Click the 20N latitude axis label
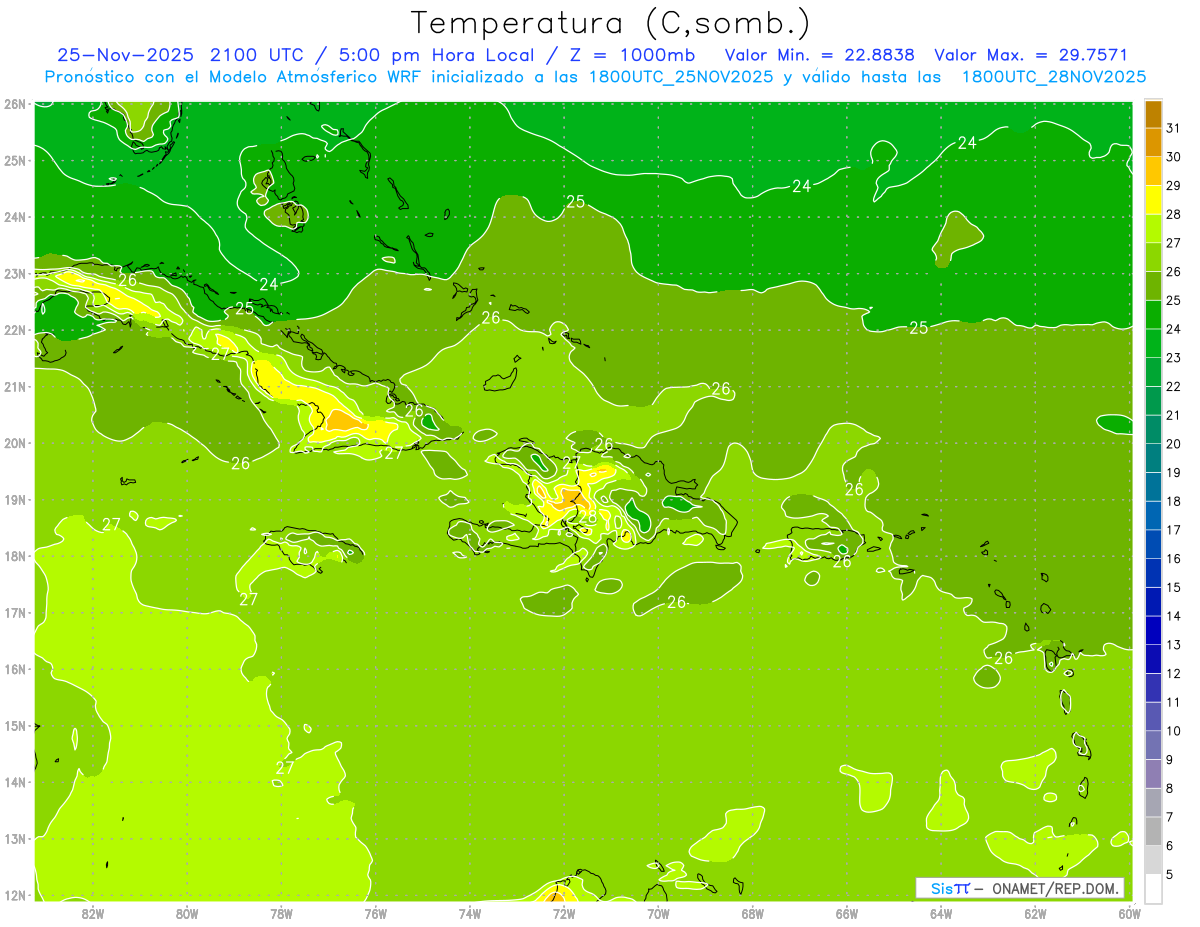 (15, 443)
